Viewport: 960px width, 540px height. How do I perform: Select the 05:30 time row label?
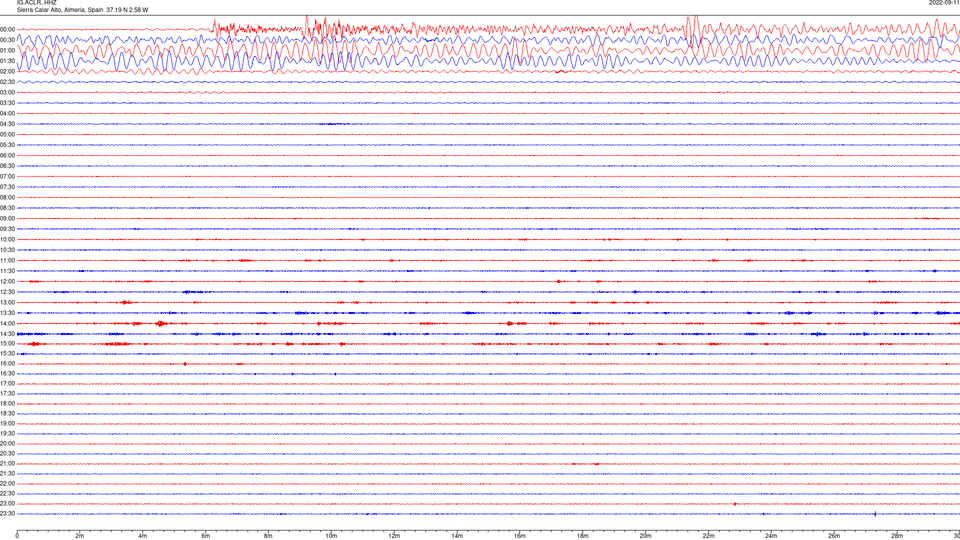7,144
